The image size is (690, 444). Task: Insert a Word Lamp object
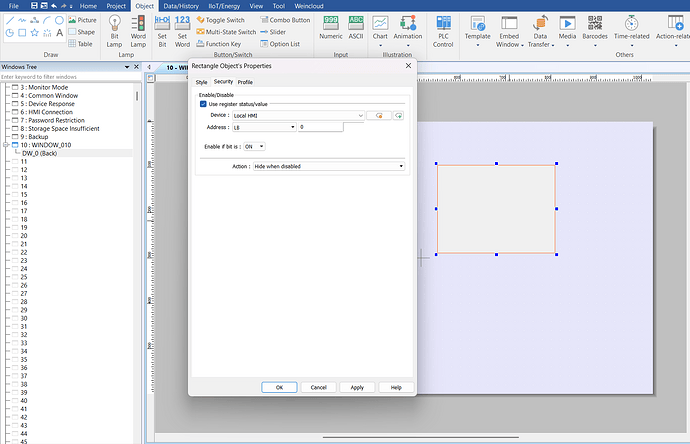point(138,30)
